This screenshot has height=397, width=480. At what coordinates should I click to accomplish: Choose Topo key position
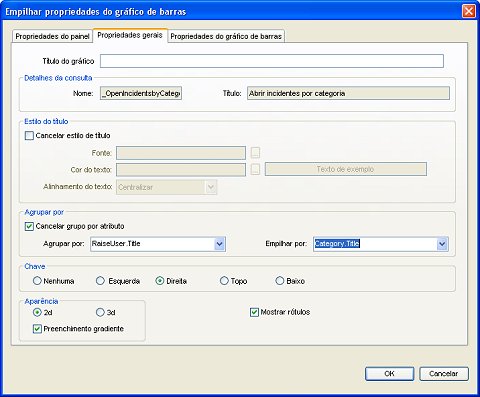pyautogui.click(x=224, y=281)
